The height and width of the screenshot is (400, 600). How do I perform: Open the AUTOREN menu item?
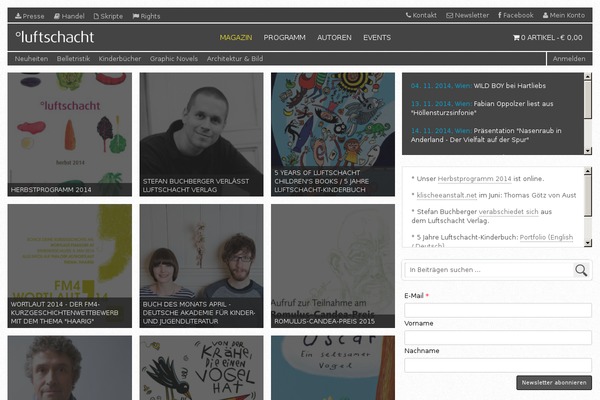tap(334, 38)
